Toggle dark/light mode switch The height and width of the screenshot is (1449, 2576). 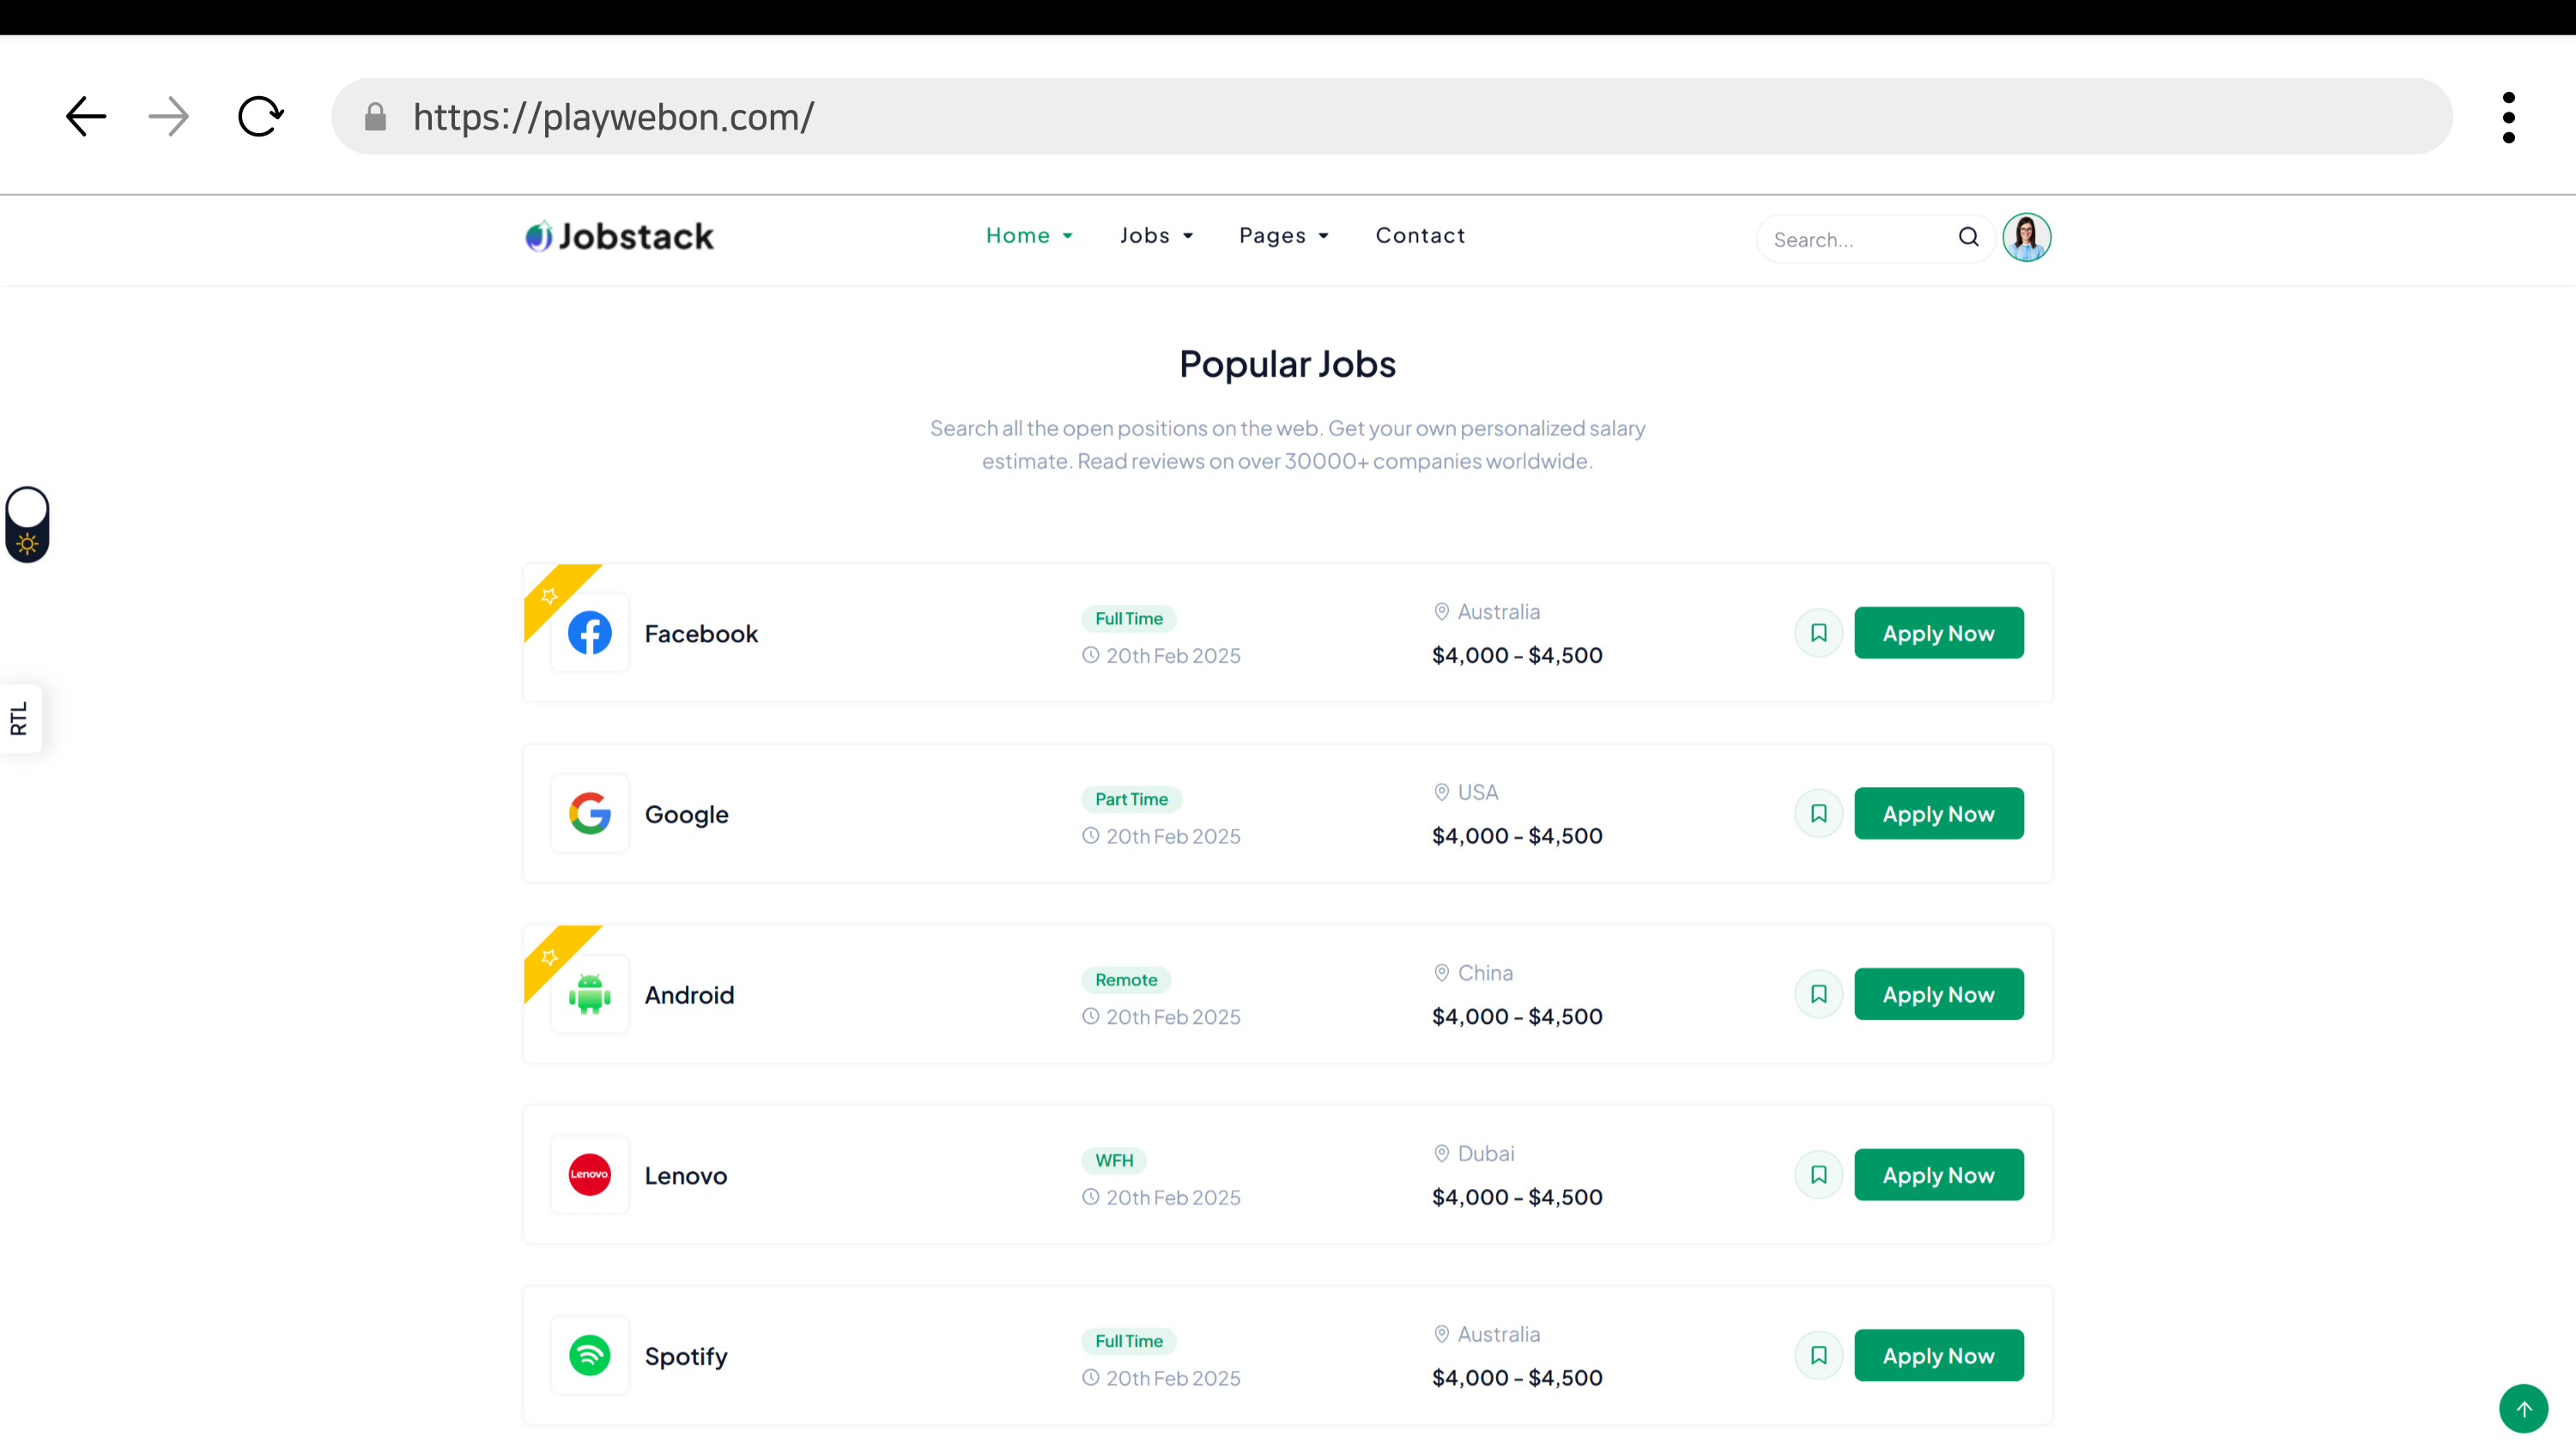[x=27, y=524]
